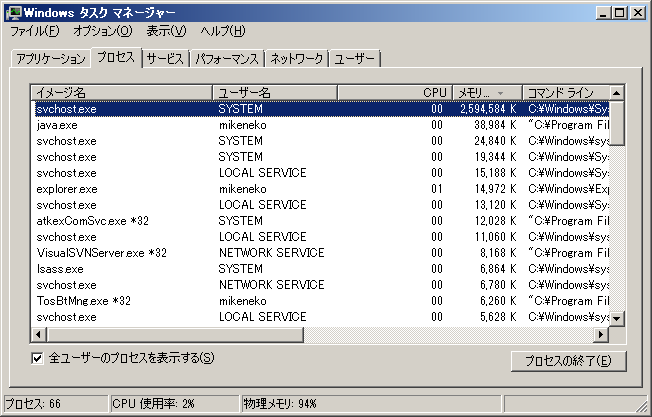Sort by CPU column header

(x=395, y=92)
